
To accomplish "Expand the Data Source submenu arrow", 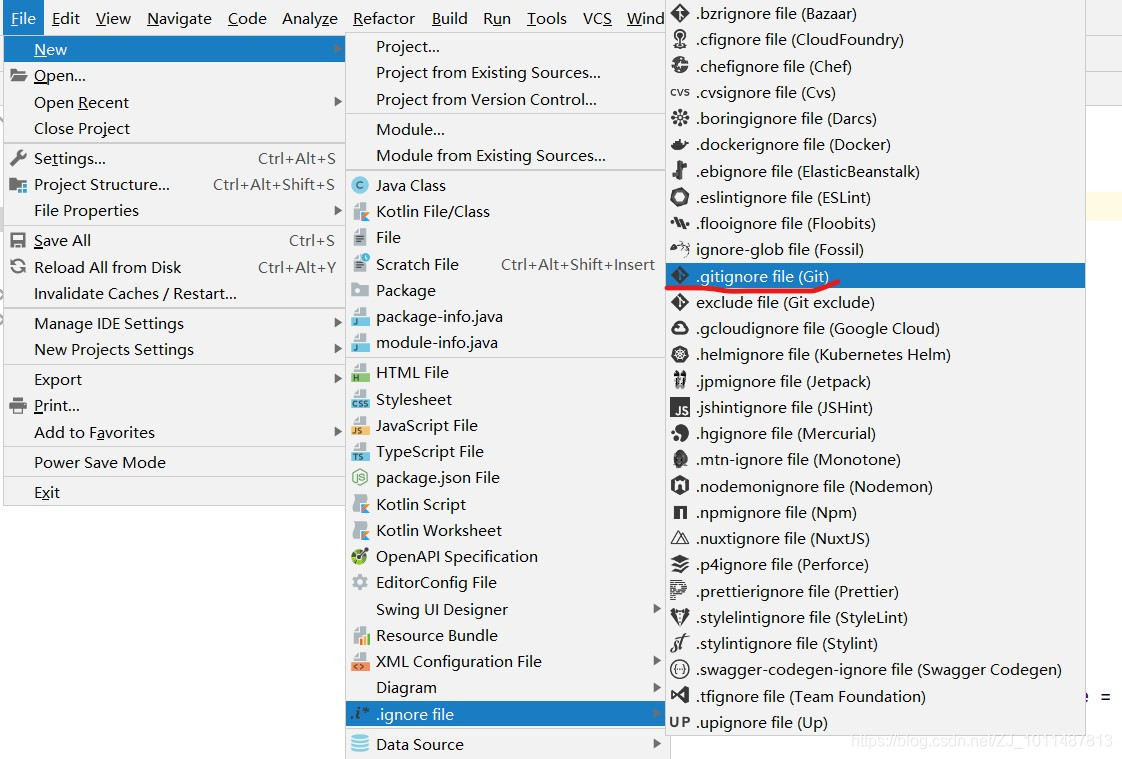I will click(x=656, y=744).
